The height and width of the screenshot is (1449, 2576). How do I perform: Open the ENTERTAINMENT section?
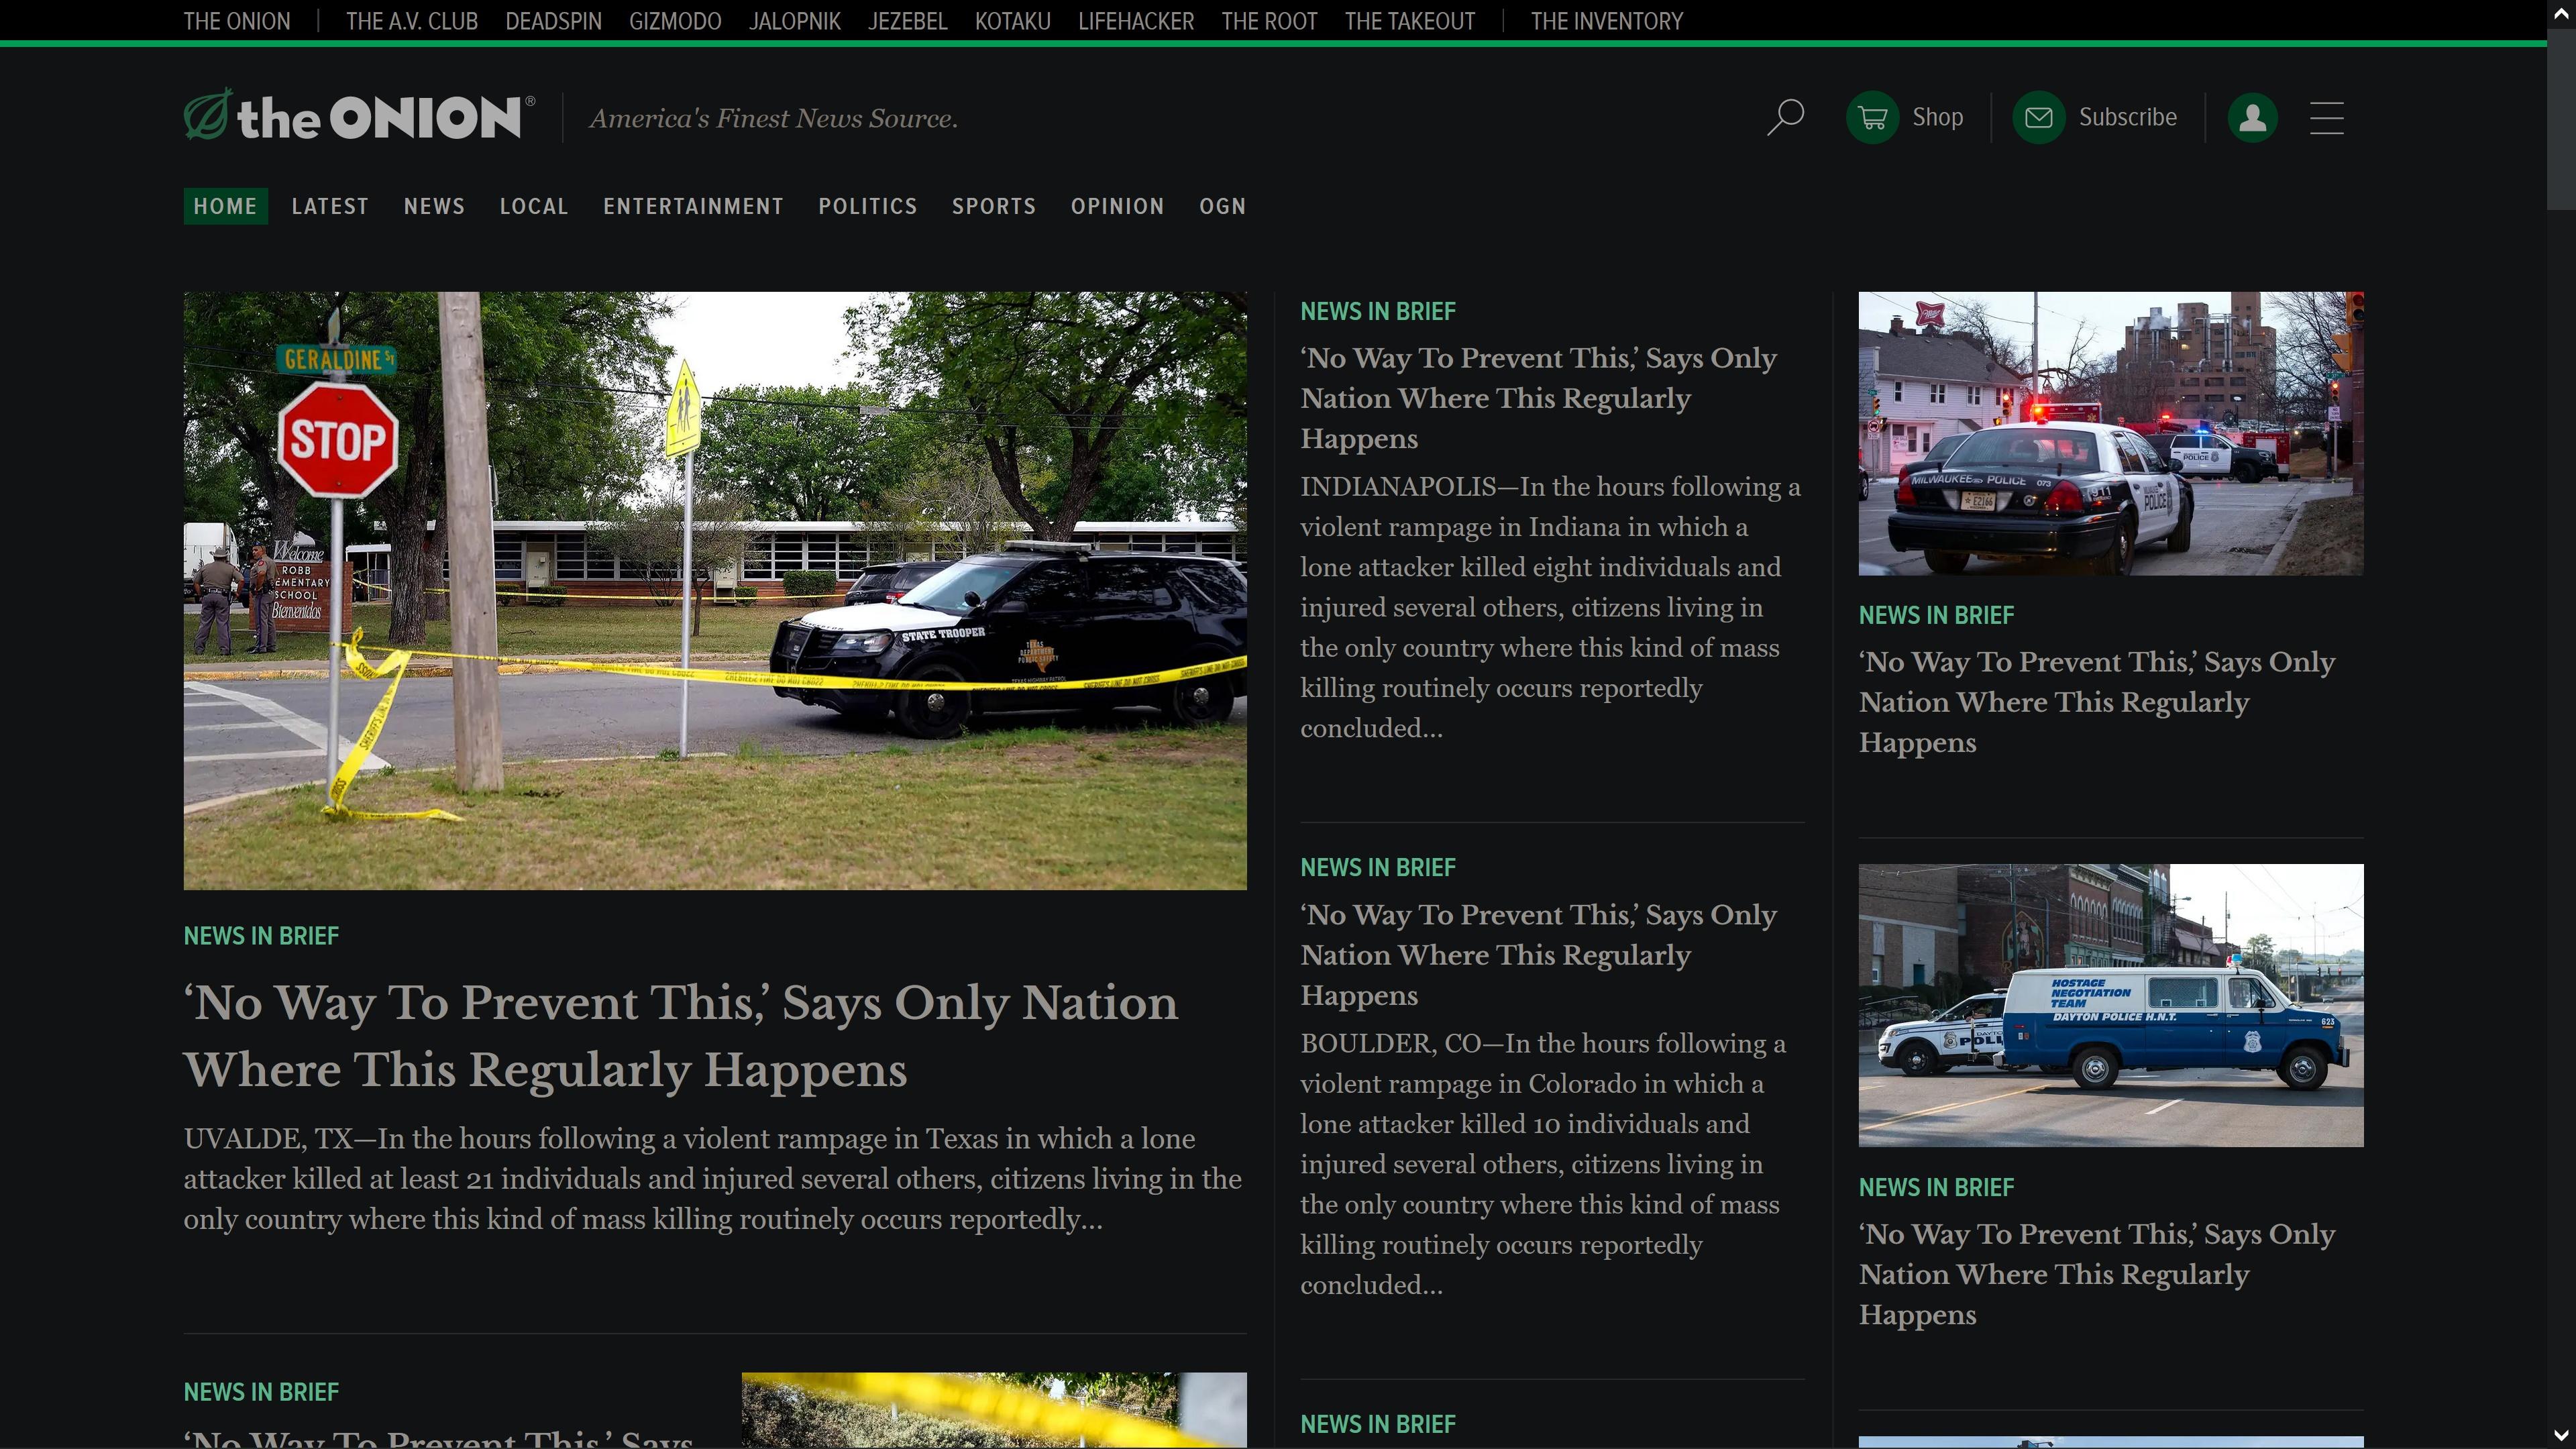(x=693, y=206)
